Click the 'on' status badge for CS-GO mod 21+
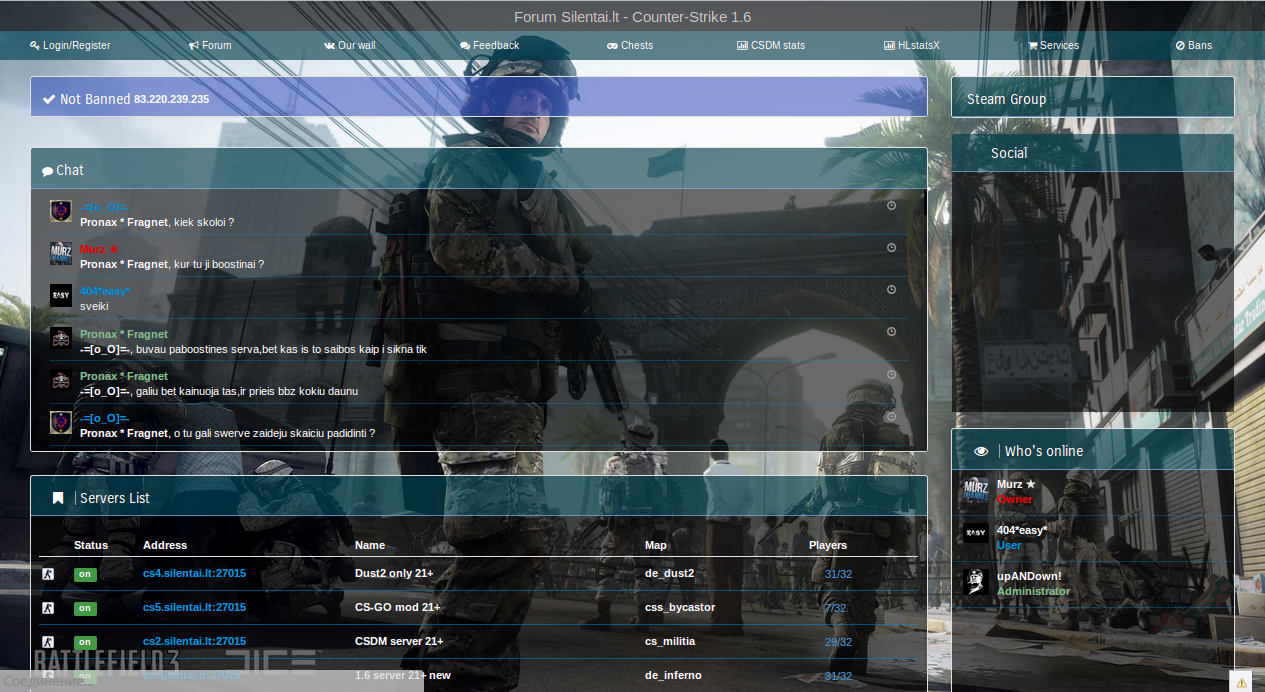 (x=85, y=608)
